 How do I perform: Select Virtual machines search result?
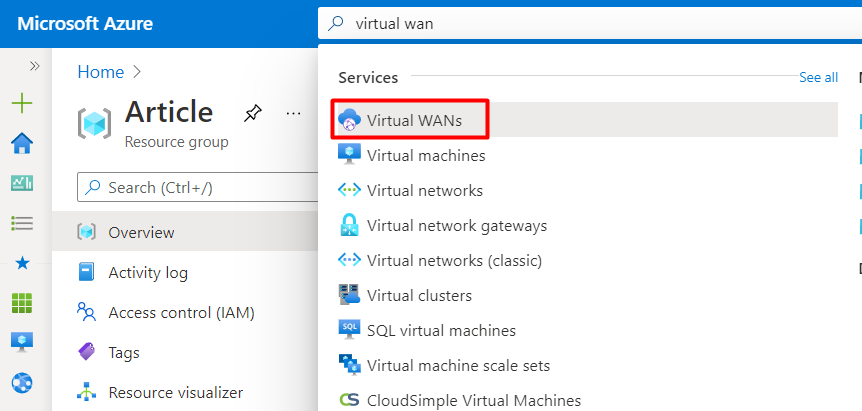(x=426, y=155)
